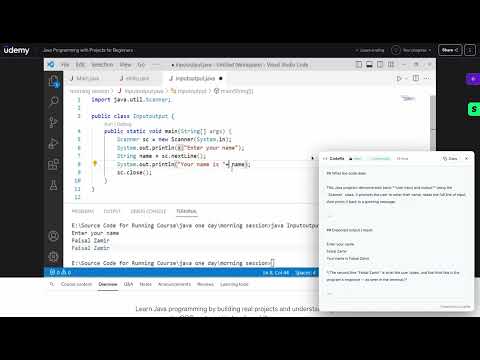
Task: Run the Java file with the play icon
Action: (x=399, y=78)
